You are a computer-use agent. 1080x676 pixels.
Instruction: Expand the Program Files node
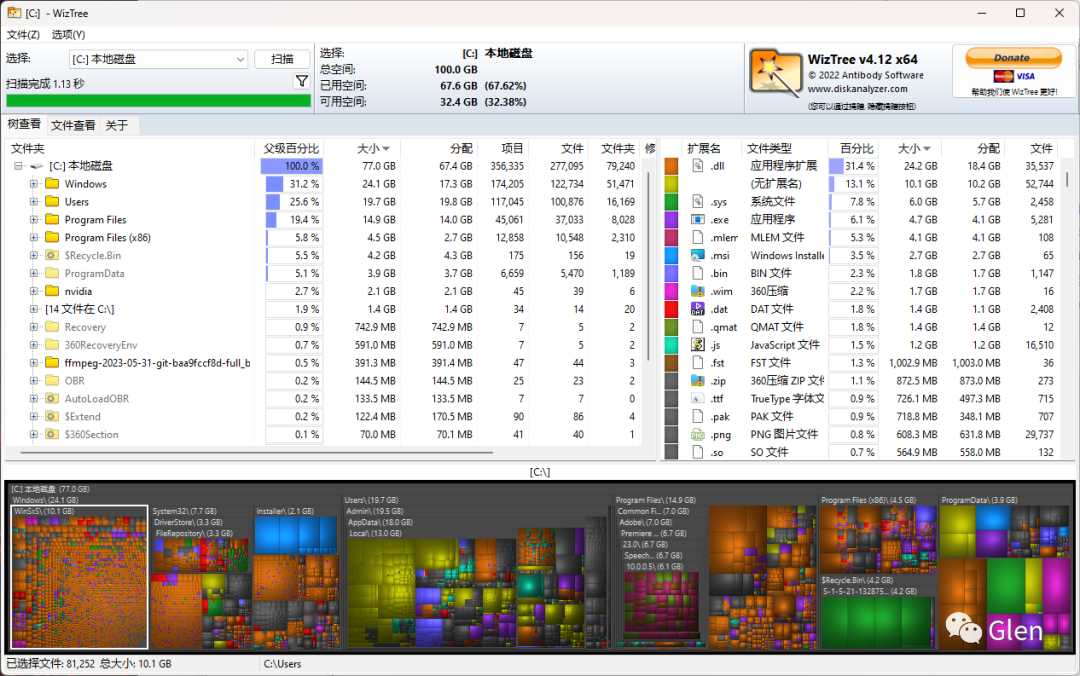pyautogui.click(x=33, y=220)
